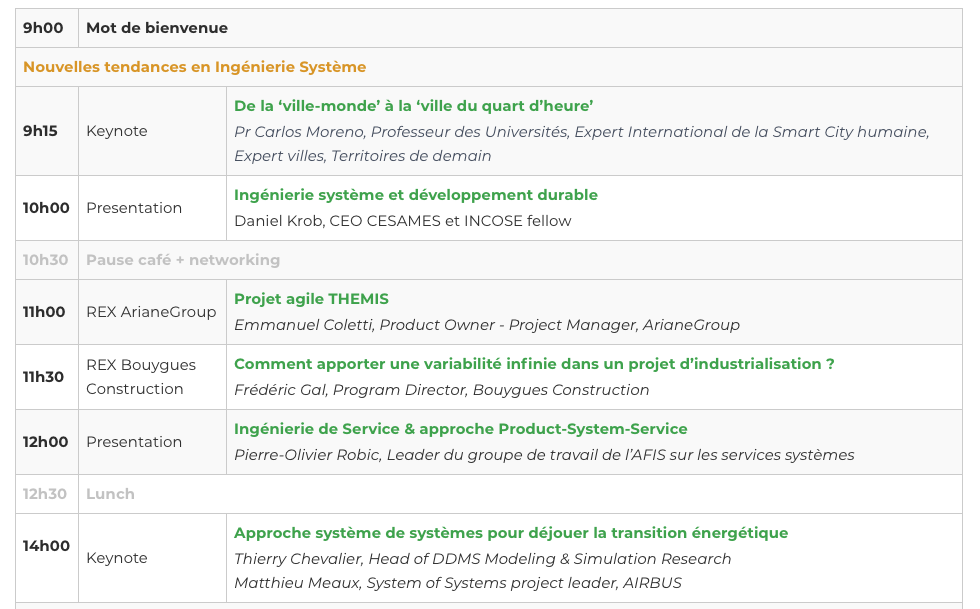Image resolution: width=980 pixels, height=609 pixels.
Task: Select speaker 'Emmanuel Coletti, Product Owner'
Action: coord(486,325)
